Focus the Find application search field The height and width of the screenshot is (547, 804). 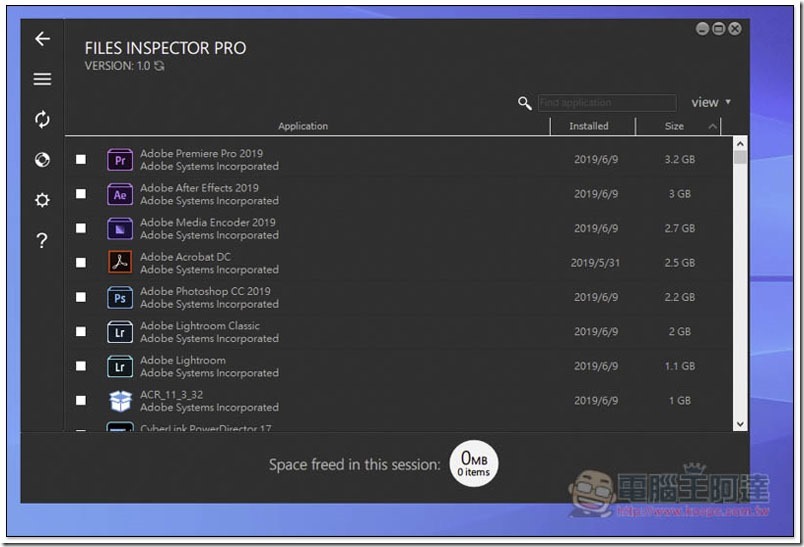point(607,103)
